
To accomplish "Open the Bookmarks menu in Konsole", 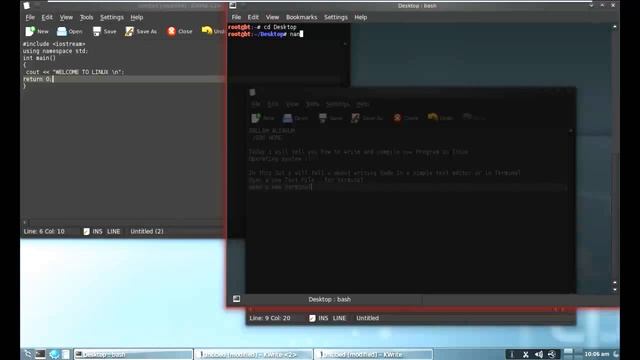I will tap(301, 17).
